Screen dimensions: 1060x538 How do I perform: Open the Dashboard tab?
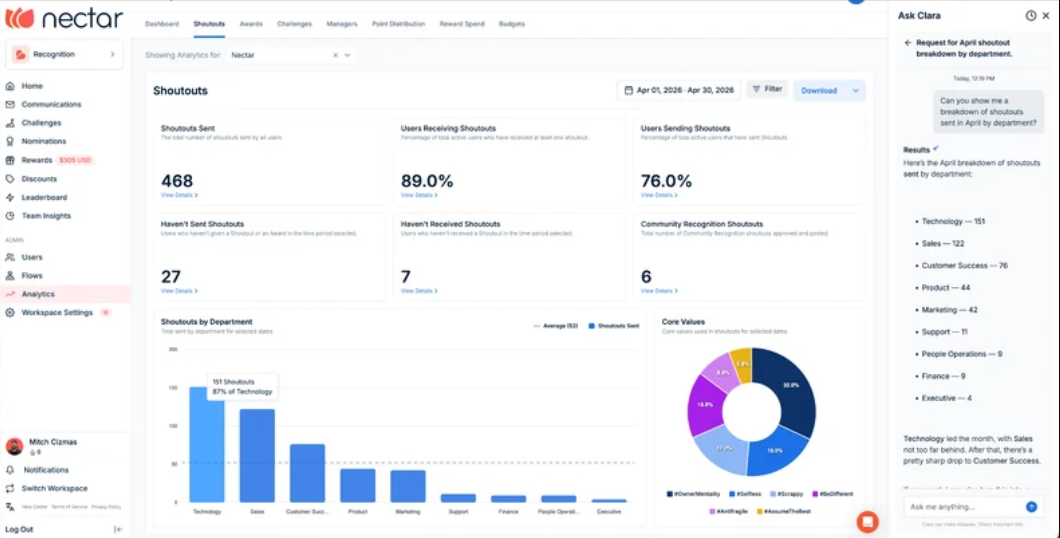(162, 24)
